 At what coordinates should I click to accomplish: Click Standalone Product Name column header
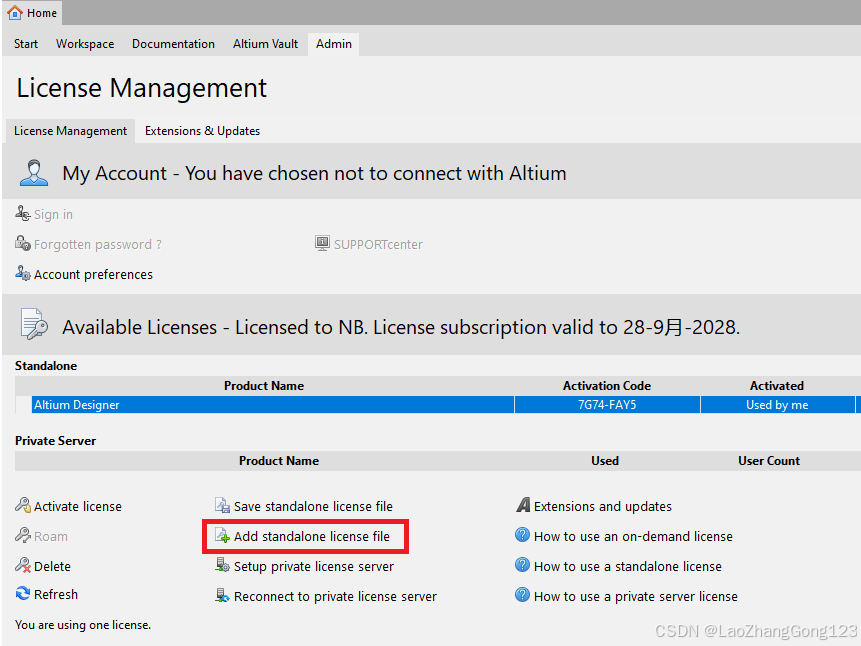point(264,386)
